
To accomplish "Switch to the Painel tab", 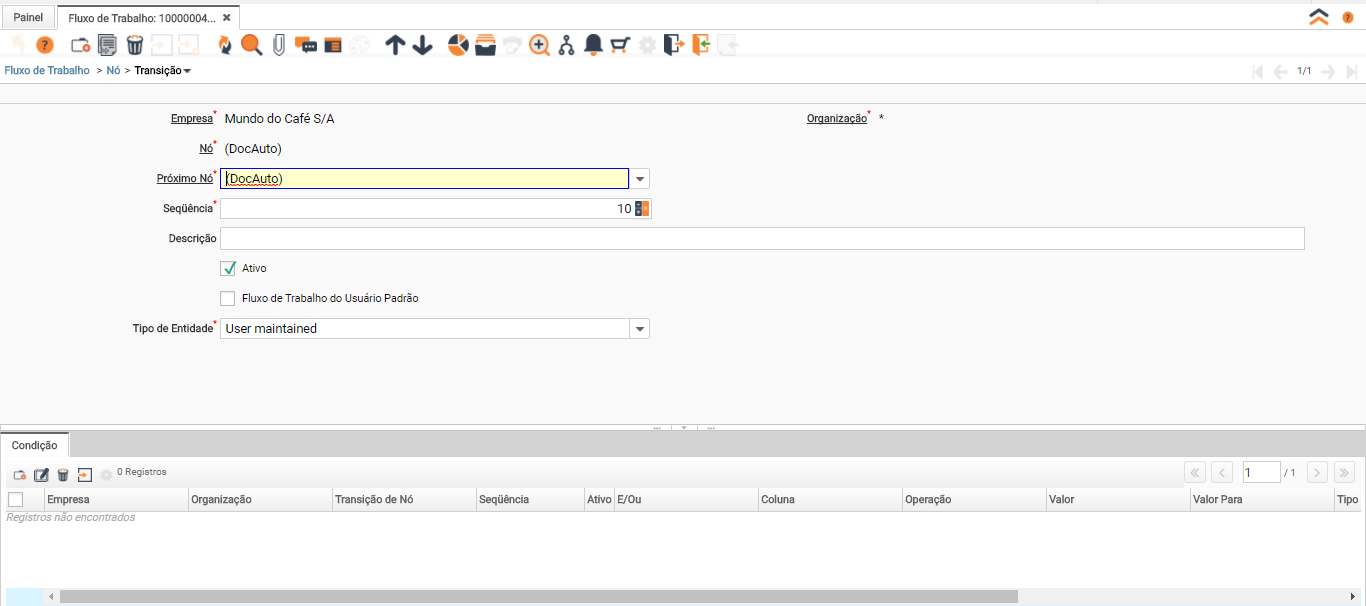I will [28, 18].
